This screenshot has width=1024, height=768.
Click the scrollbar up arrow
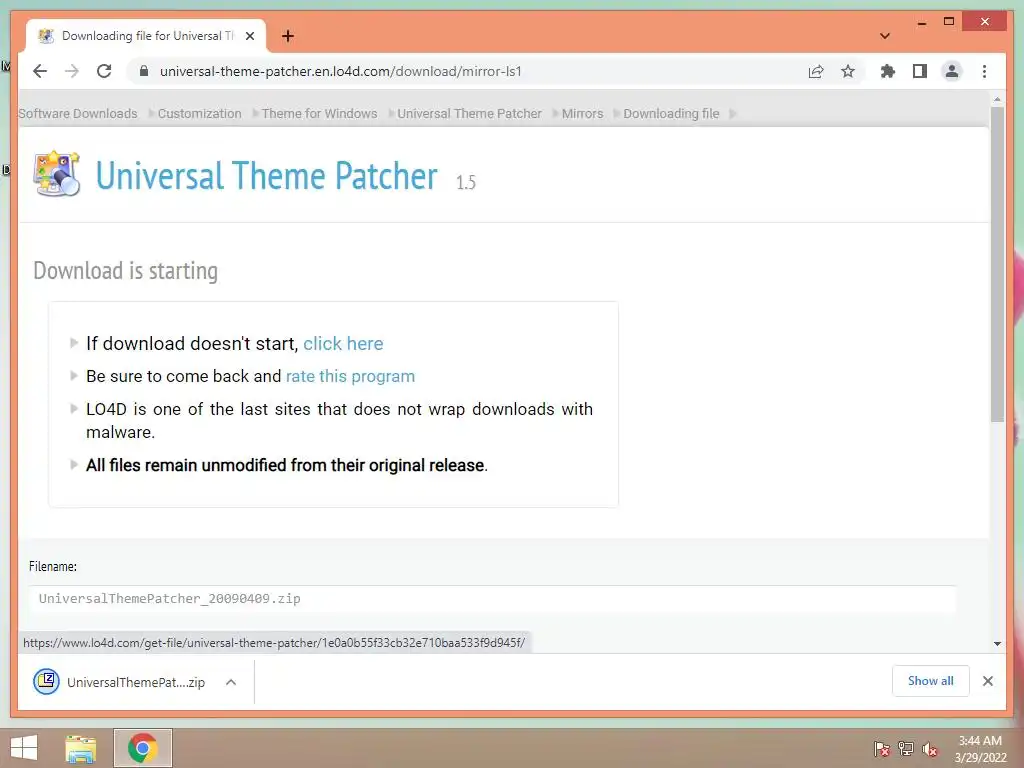point(997,99)
